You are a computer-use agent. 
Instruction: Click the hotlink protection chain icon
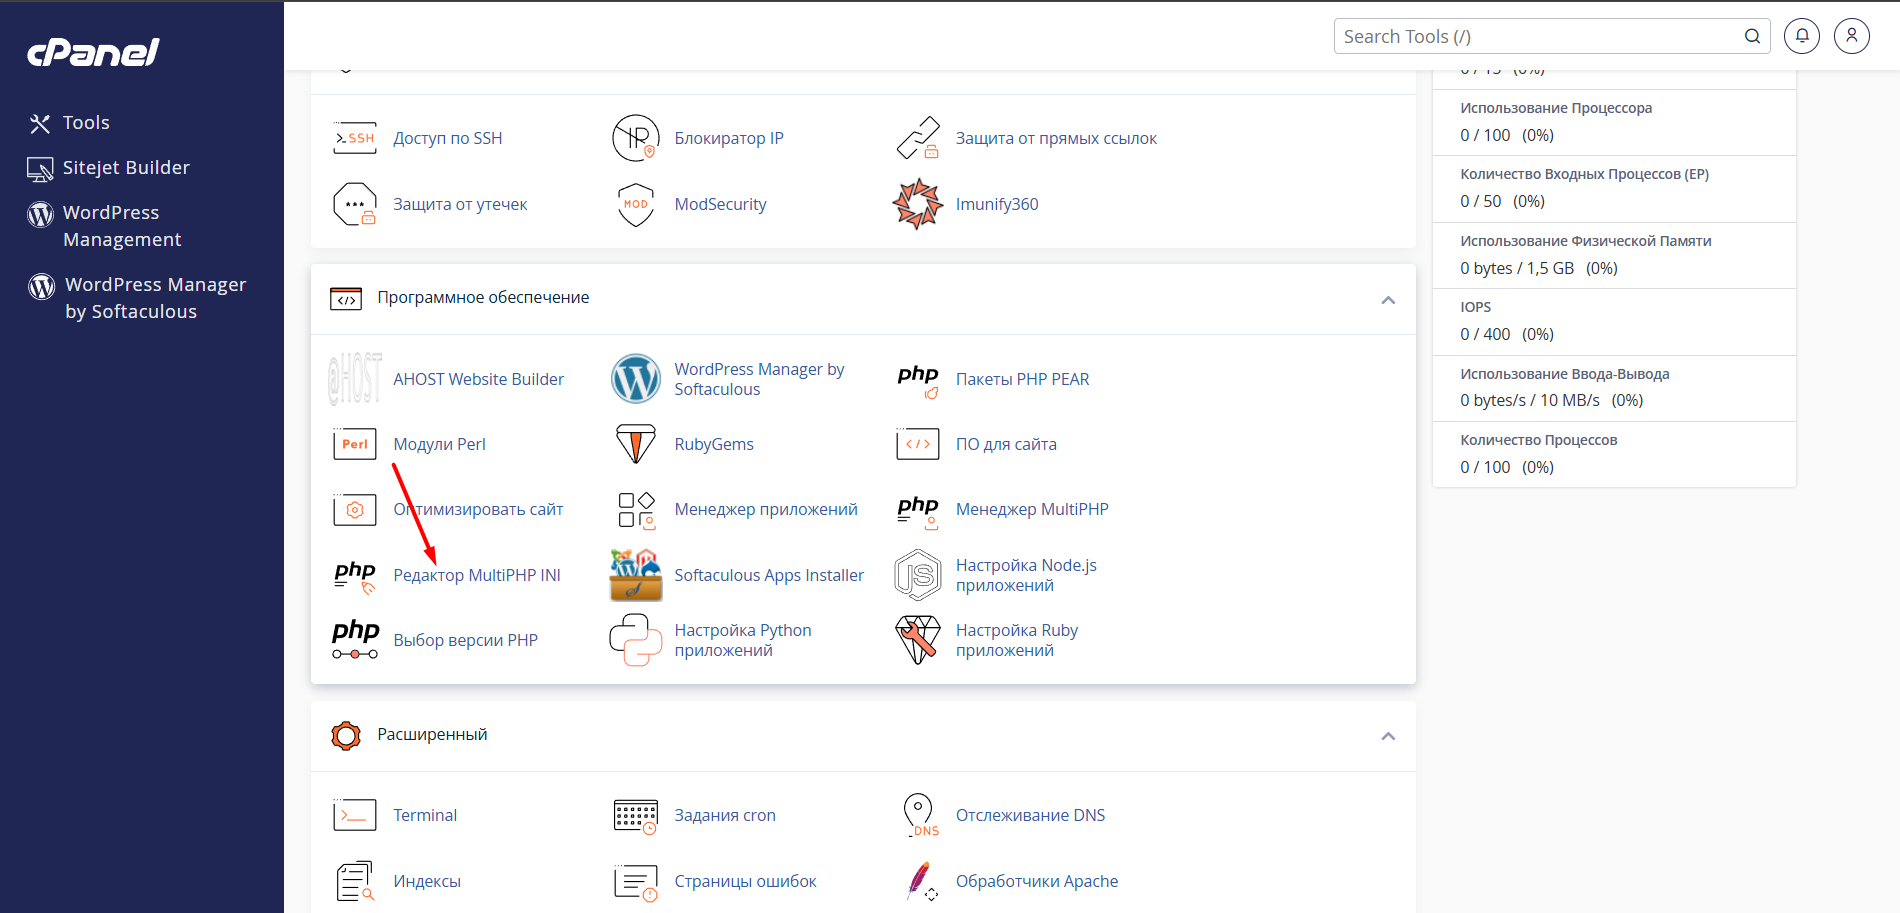[x=918, y=138]
